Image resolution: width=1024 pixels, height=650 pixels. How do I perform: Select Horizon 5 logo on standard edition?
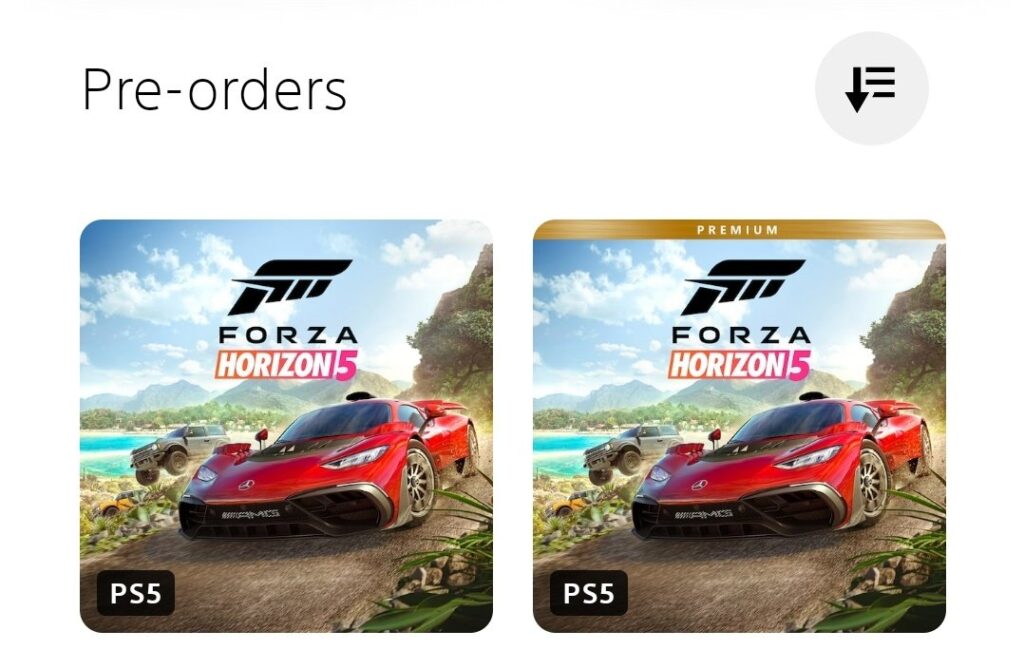point(286,365)
